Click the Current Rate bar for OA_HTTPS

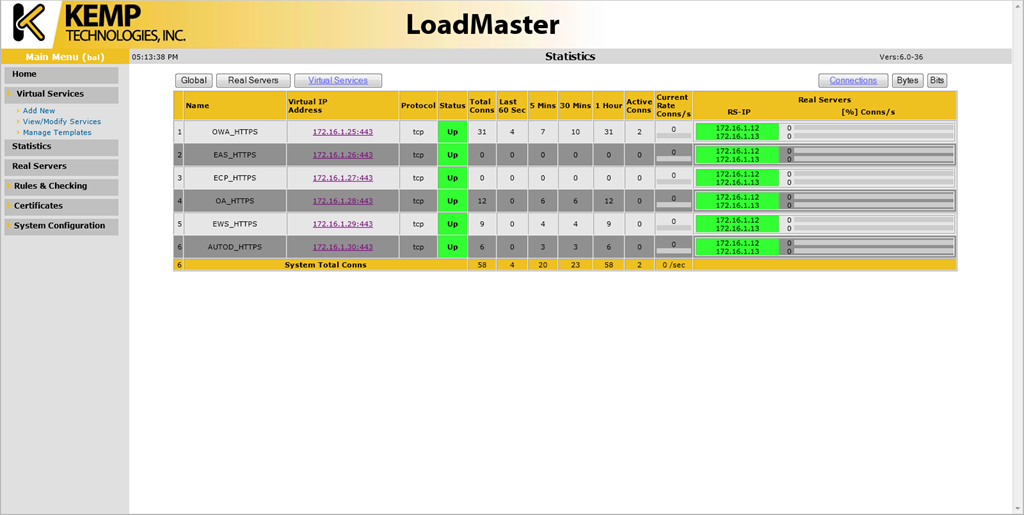point(673,205)
